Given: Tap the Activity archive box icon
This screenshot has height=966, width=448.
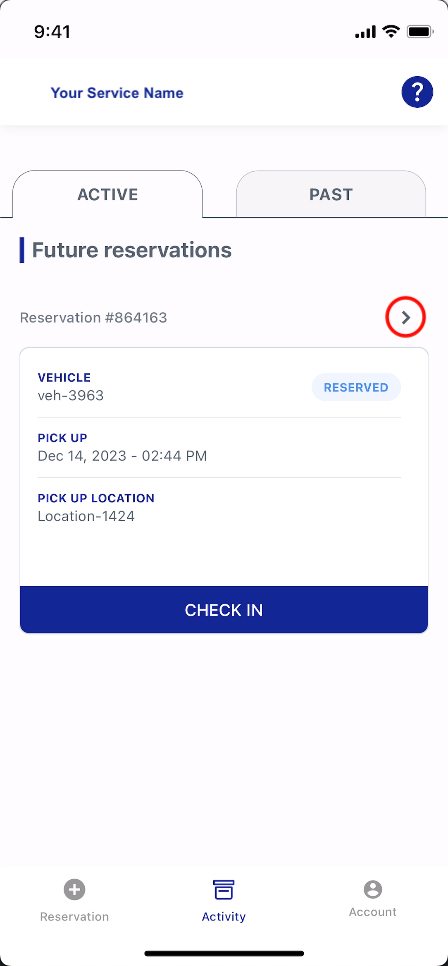Looking at the screenshot, I should 224,890.
